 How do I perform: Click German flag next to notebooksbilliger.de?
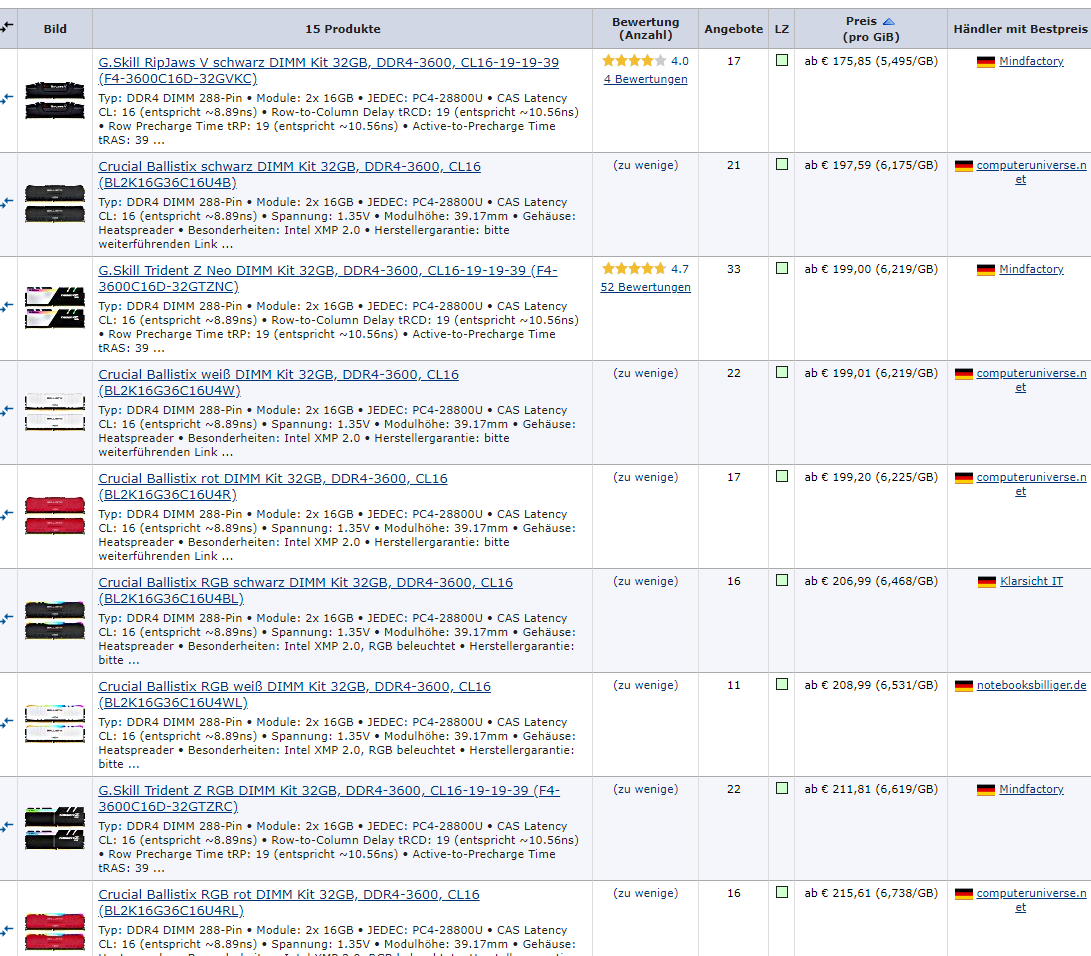pyautogui.click(x=963, y=686)
